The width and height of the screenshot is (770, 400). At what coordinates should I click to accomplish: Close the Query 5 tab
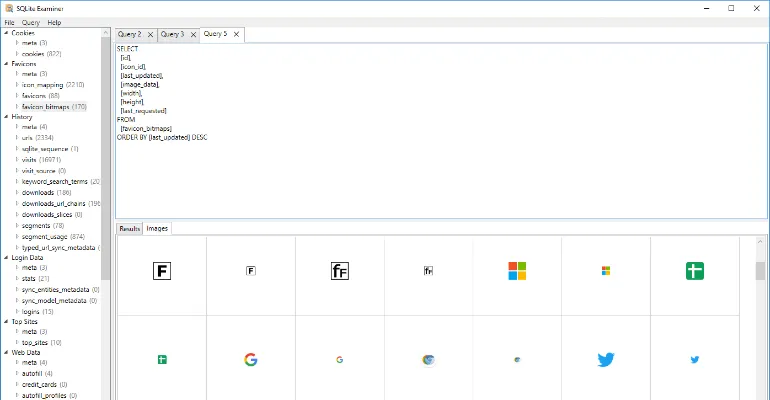236,34
